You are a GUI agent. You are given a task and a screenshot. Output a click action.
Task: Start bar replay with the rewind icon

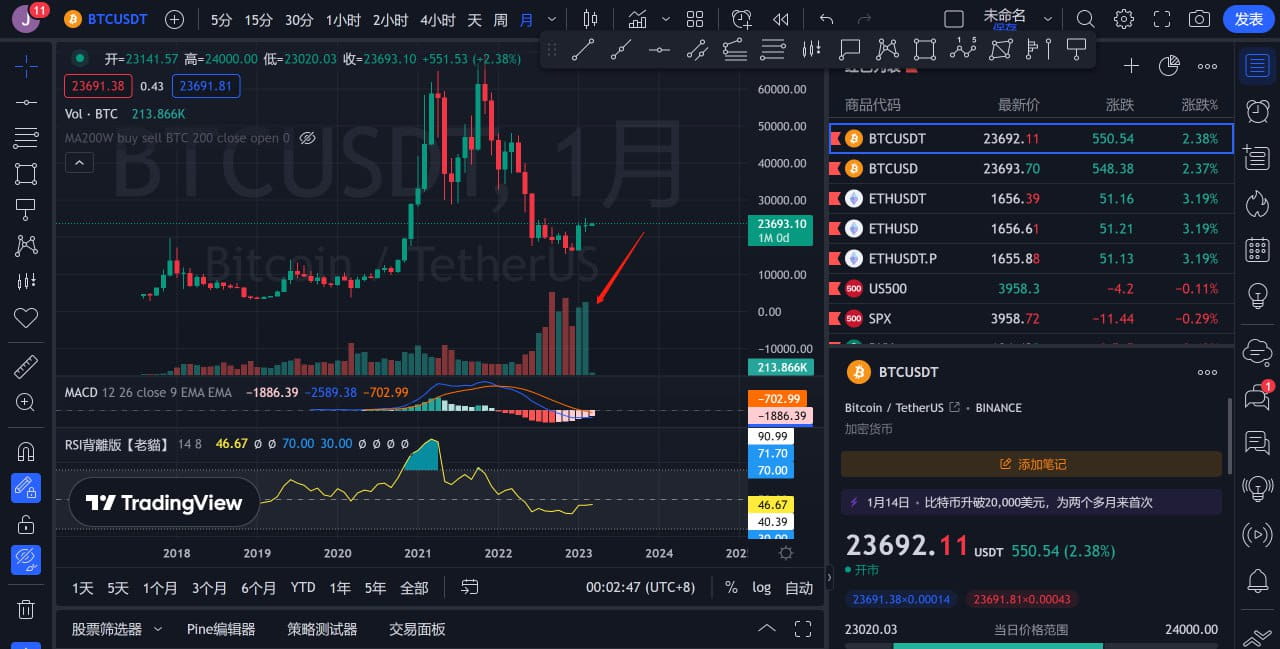(781, 19)
